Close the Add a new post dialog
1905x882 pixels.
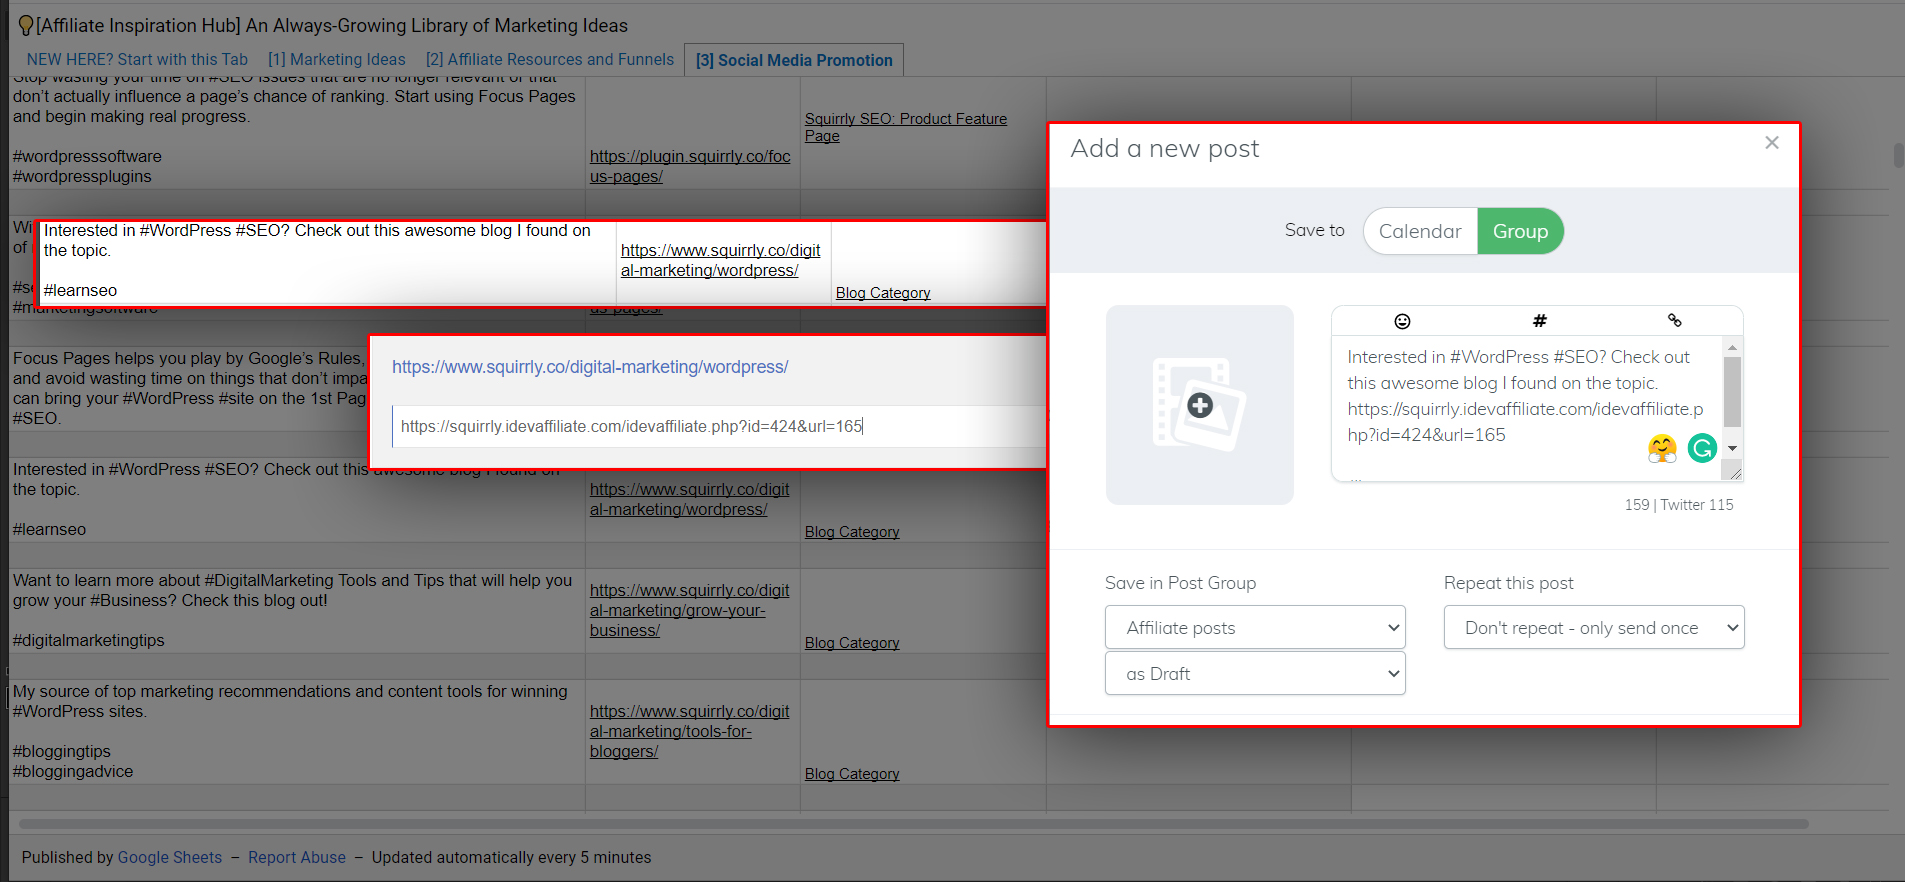[x=1772, y=143]
